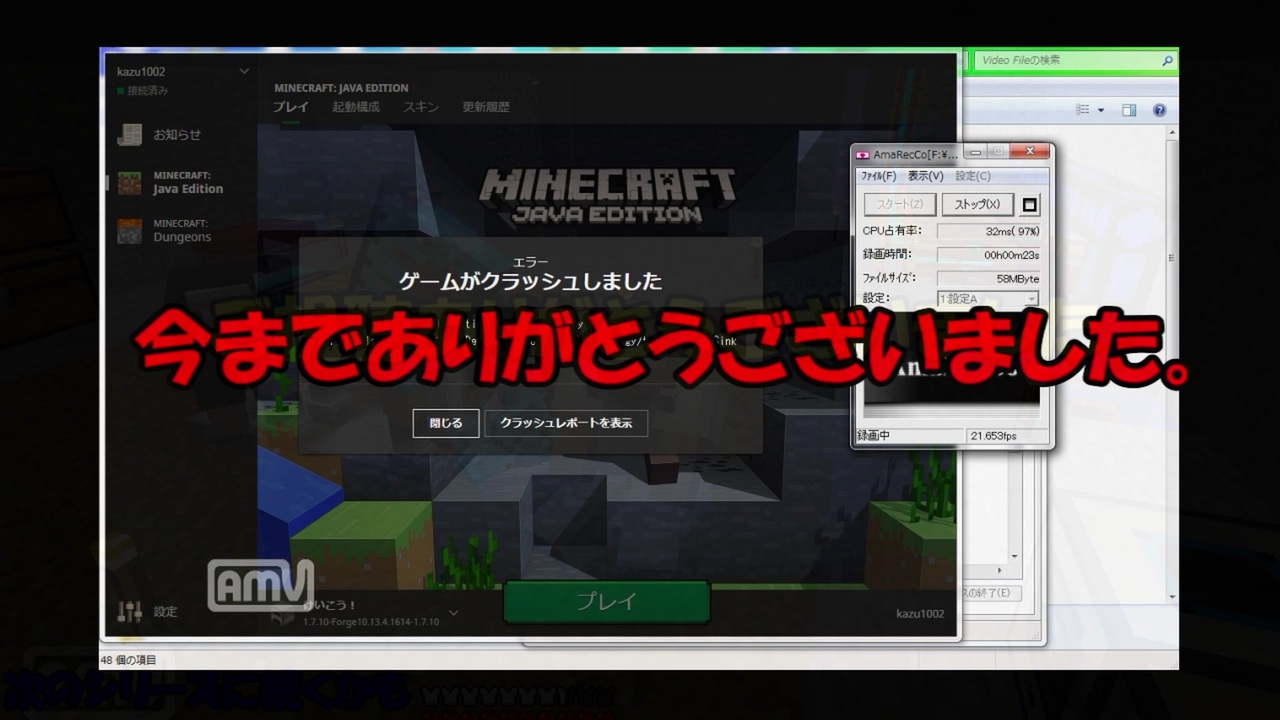Click AmaRecCo square preview toggle icon

[1030, 205]
